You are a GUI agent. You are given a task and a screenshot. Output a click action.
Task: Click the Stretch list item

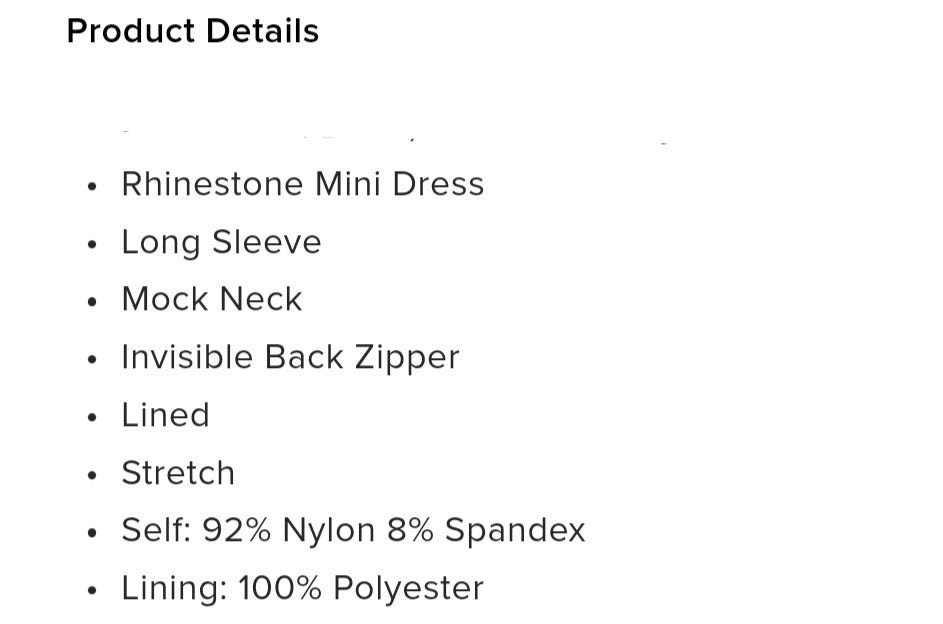pos(178,473)
